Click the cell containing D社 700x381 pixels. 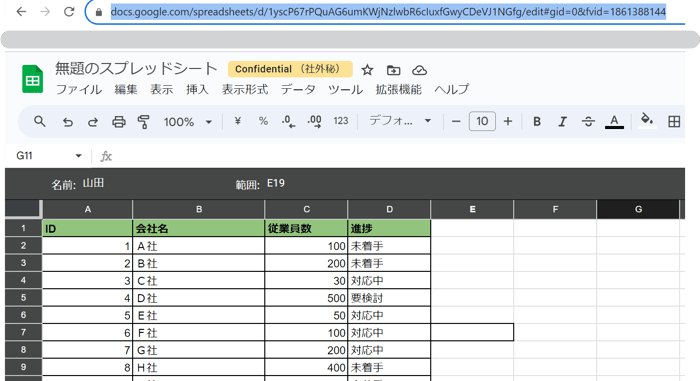pyautogui.click(x=199, y=298)
